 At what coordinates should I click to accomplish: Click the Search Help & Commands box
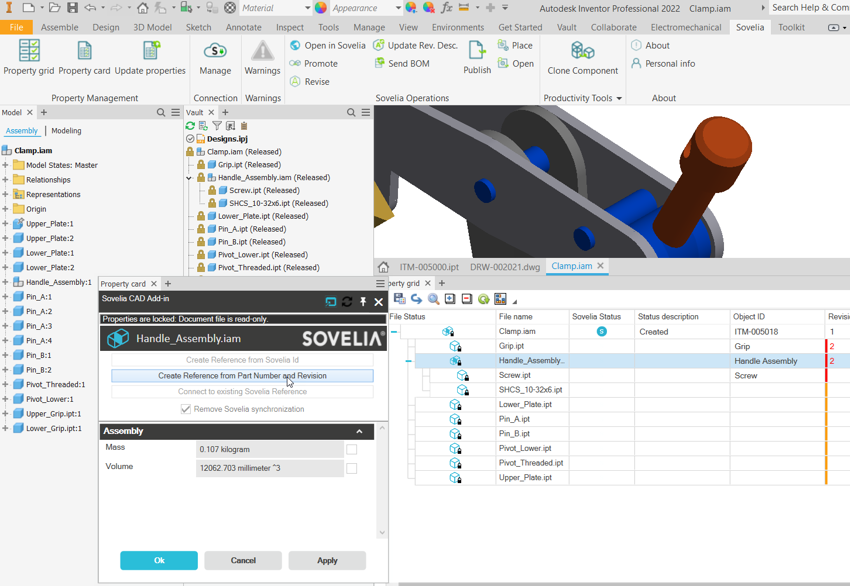click(x=809, y=8)
